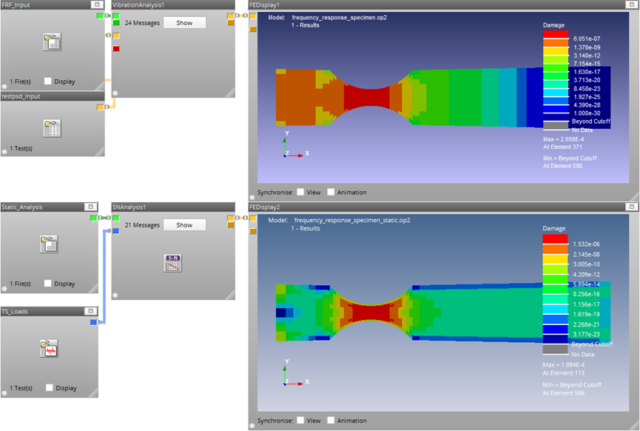Viewport: 640px width, 431px height.
Task: Collapse the FEDisplay2 glyph
Action: [631, 207]
